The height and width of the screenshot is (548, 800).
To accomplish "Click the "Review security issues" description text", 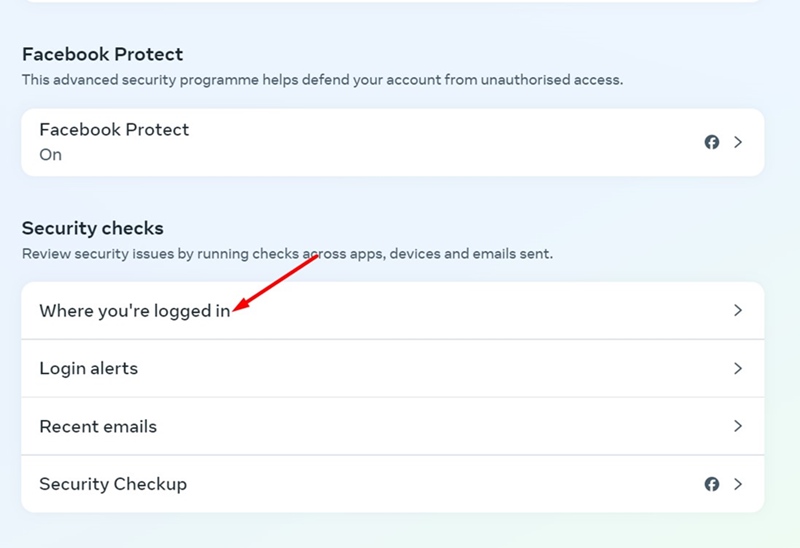I will (287, 254).
